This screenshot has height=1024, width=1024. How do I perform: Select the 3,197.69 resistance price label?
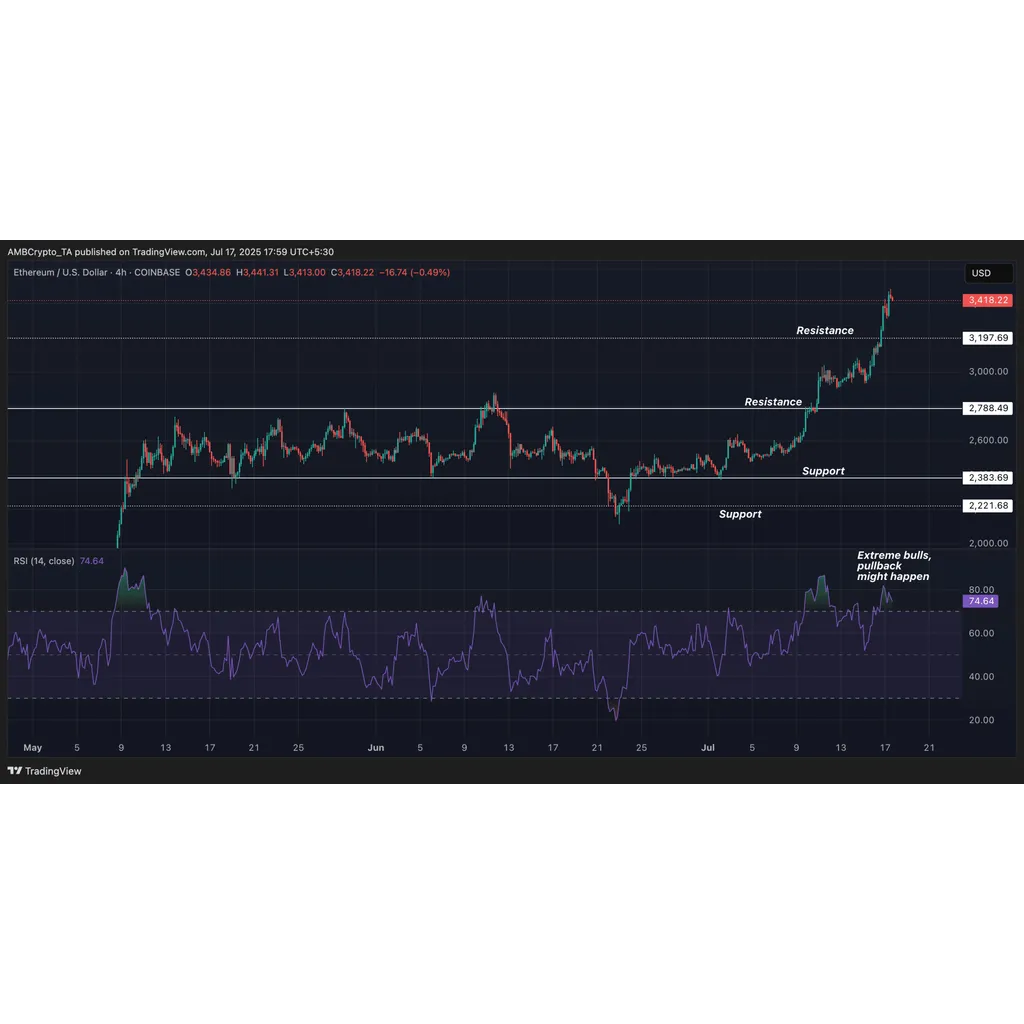point(987,338)
